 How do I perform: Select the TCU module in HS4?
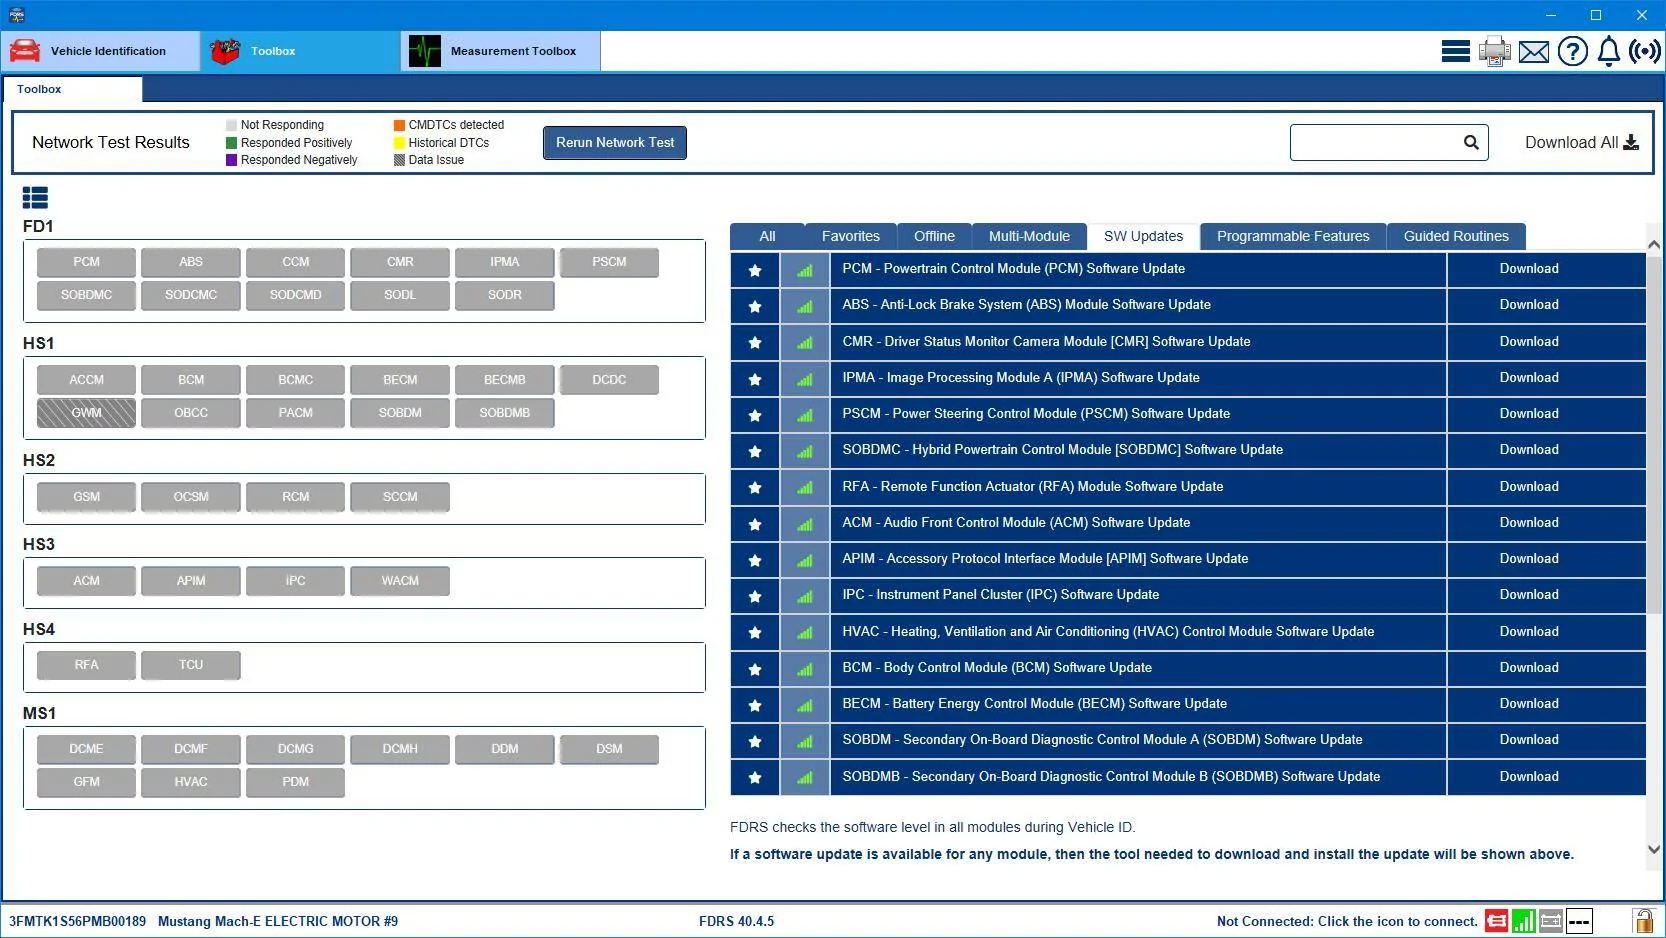[x=191, y=665]
